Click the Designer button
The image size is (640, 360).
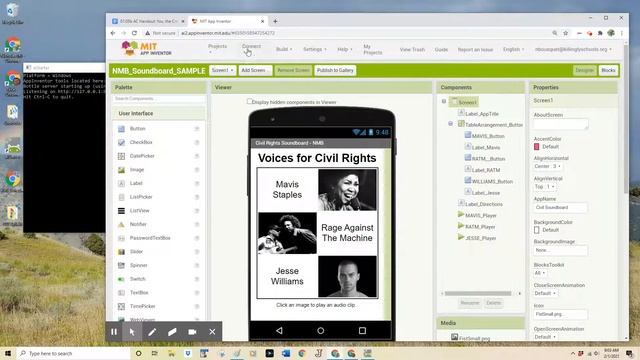point(584,71)
